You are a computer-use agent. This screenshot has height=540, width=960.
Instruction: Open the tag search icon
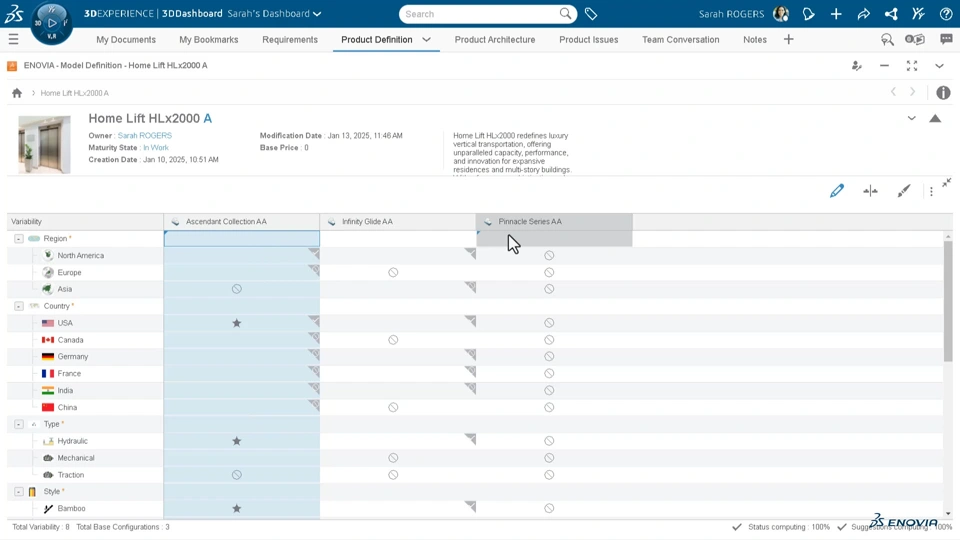[x=591, y=13]
